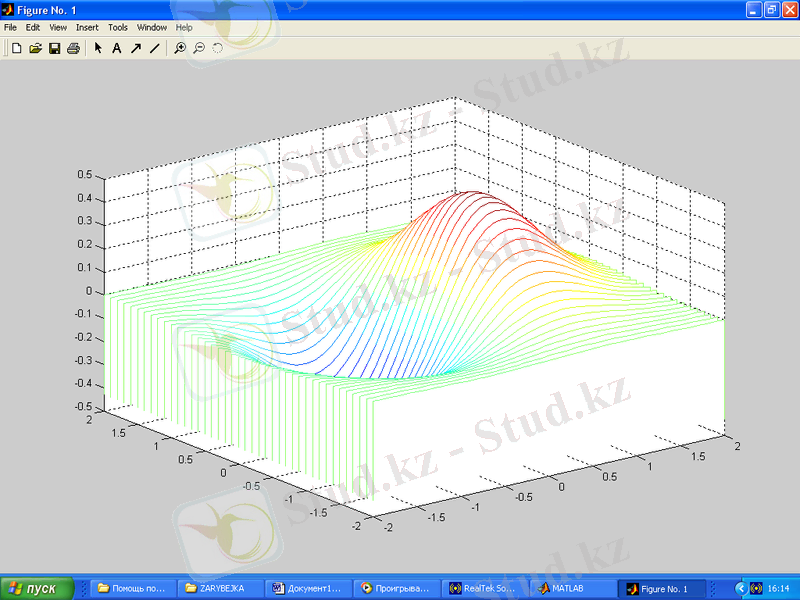Click the 16:14 clock in the tray

tap(779, 589)
